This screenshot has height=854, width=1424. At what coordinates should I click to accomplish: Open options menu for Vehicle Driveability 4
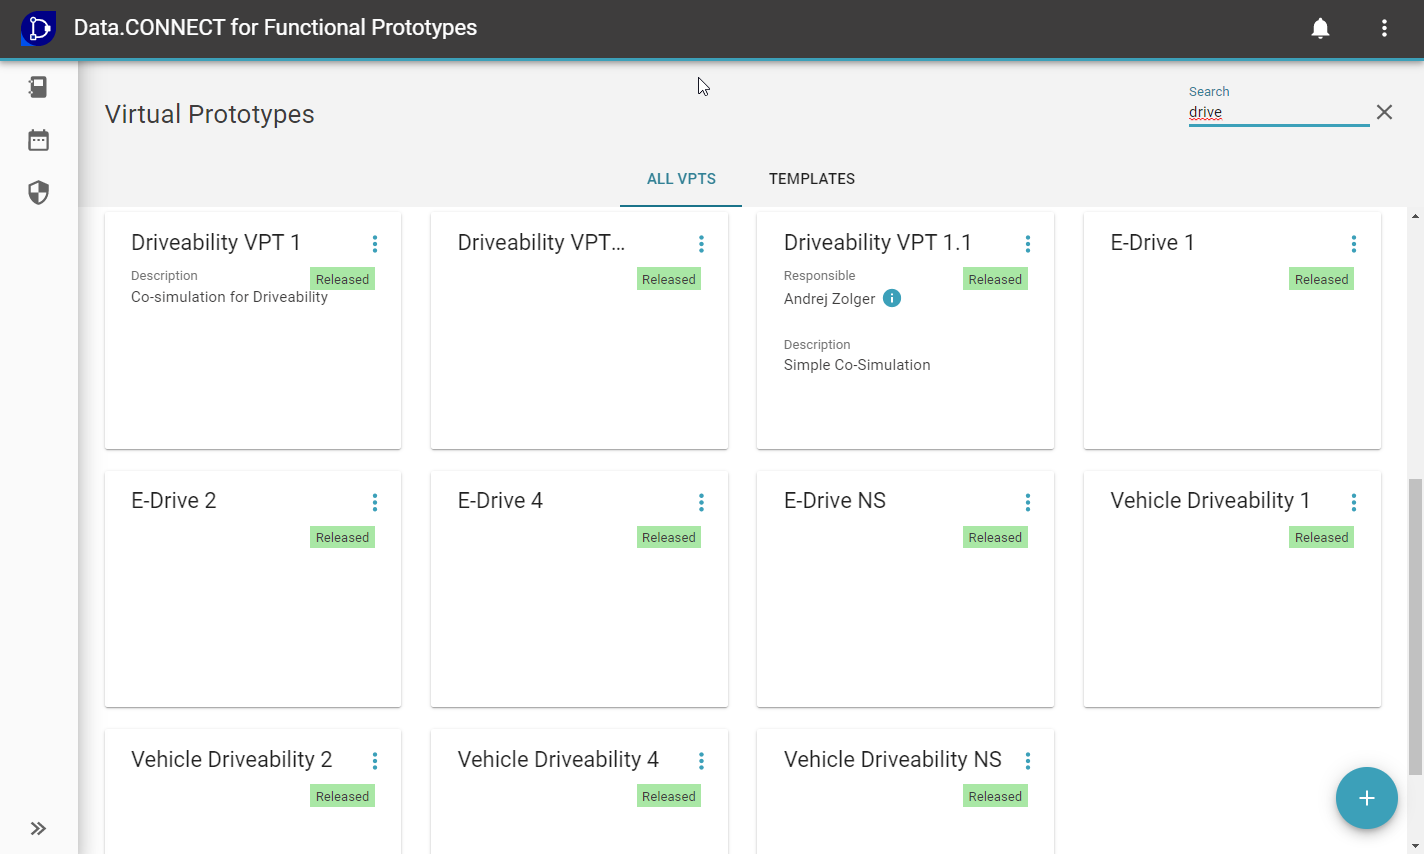[701, 761]
